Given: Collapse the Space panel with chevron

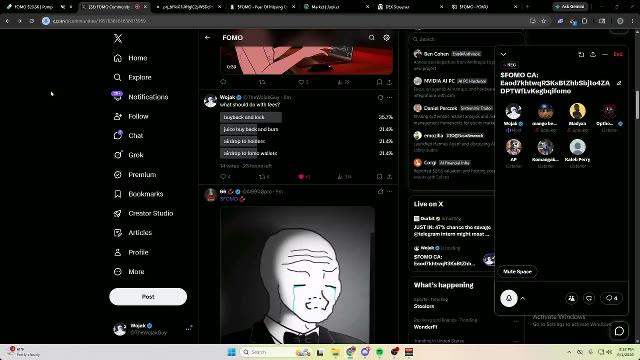Looking at the screenshot, I should [x=503, y=54].
